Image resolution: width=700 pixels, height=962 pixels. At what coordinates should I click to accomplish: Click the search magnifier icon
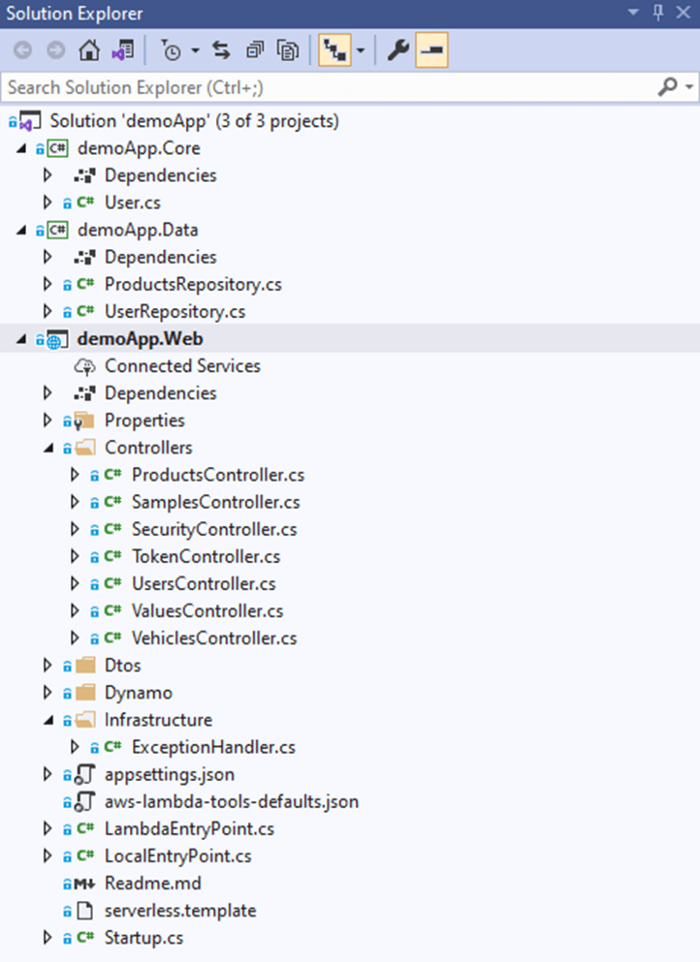click(667, 88)
